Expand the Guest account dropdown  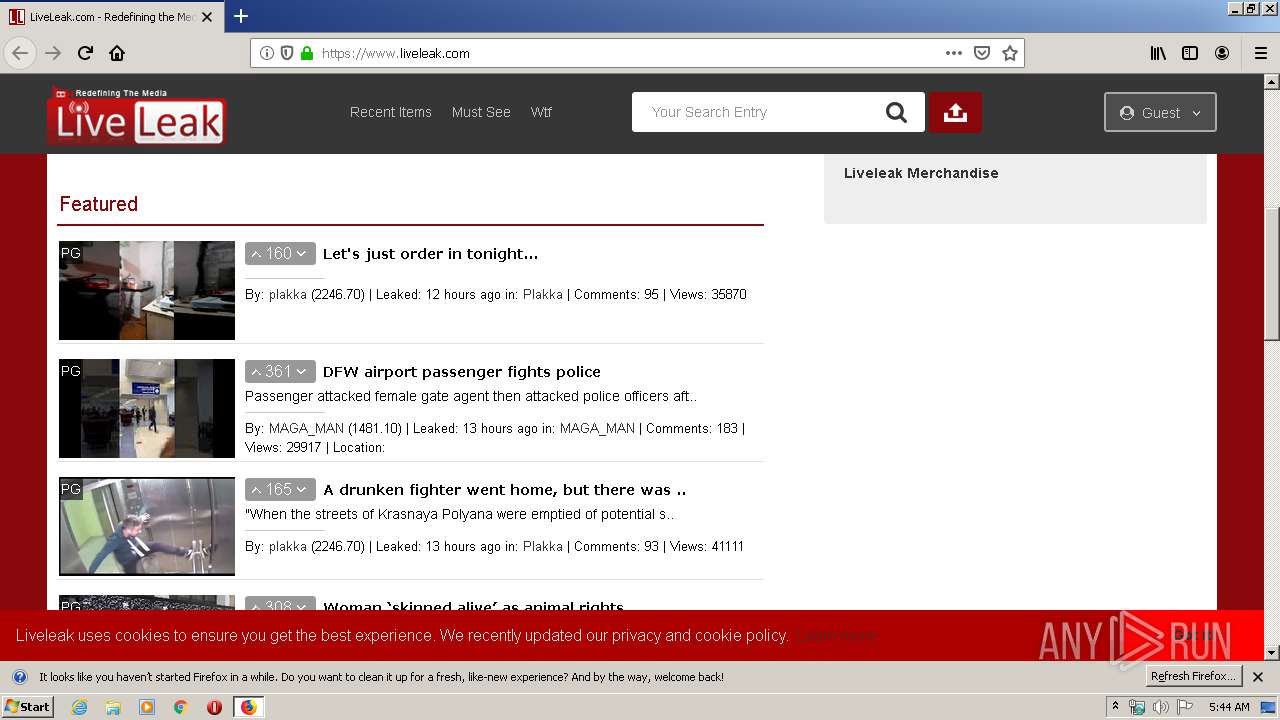pyautogui.click(x=1160, y=112)
